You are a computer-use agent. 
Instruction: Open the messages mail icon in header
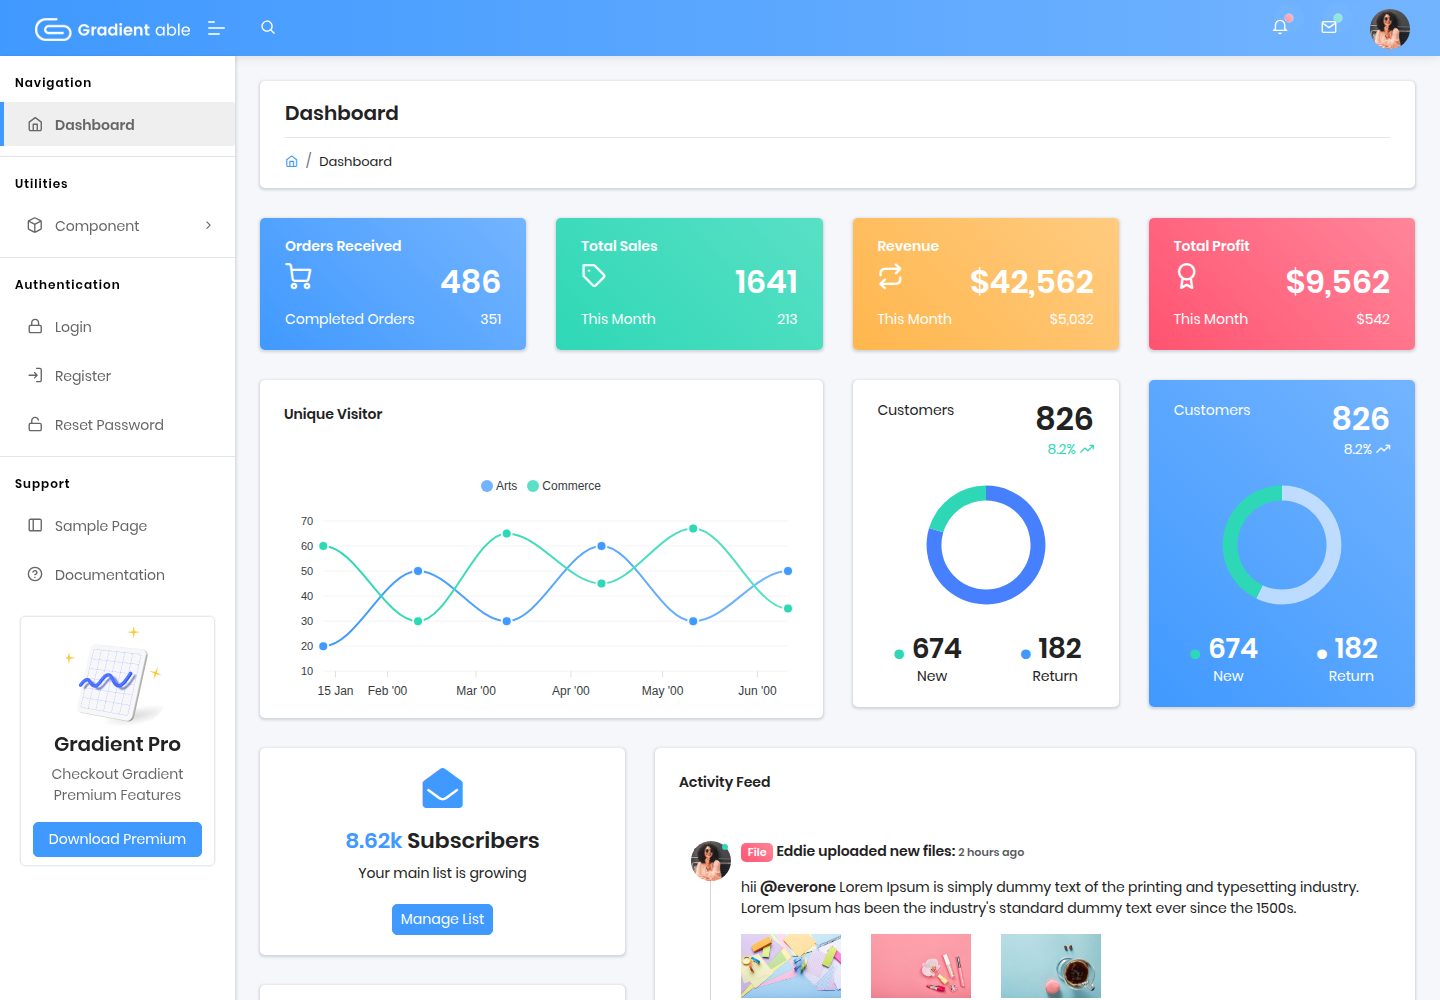[x=1329, y=27]
